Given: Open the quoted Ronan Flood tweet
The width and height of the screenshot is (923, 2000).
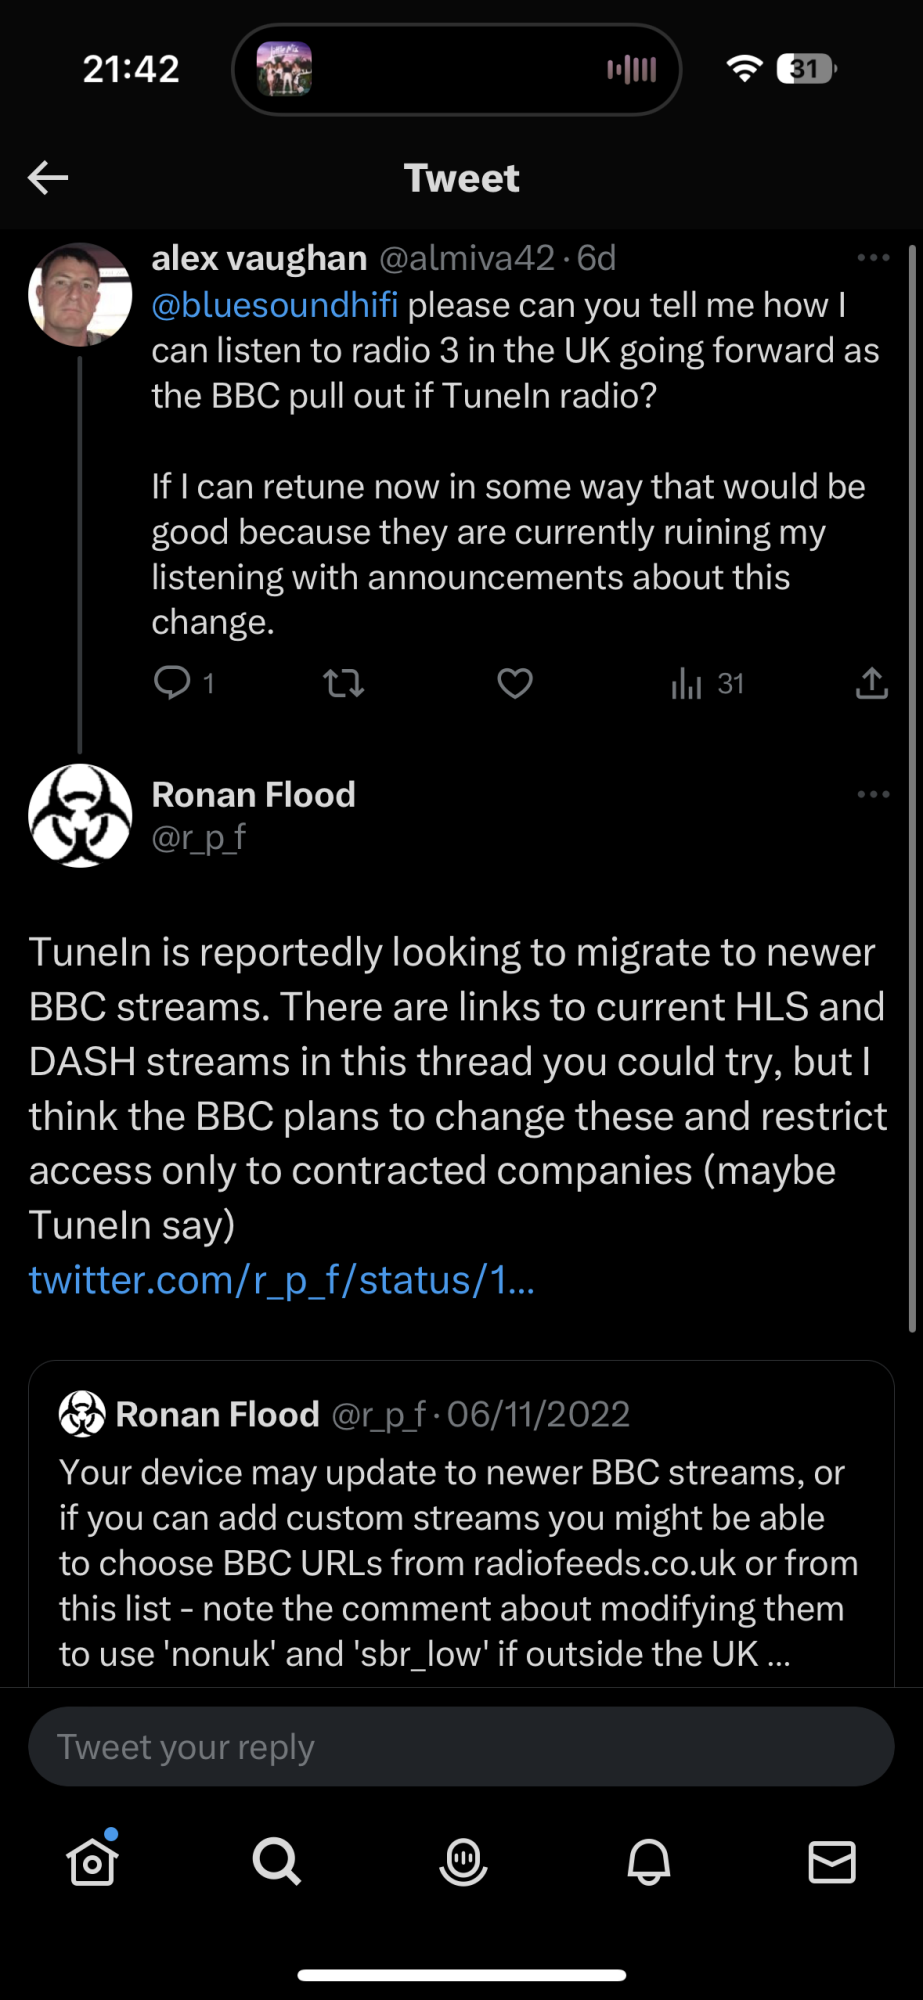Looking at the screenshot, I should pos(461,1540).
